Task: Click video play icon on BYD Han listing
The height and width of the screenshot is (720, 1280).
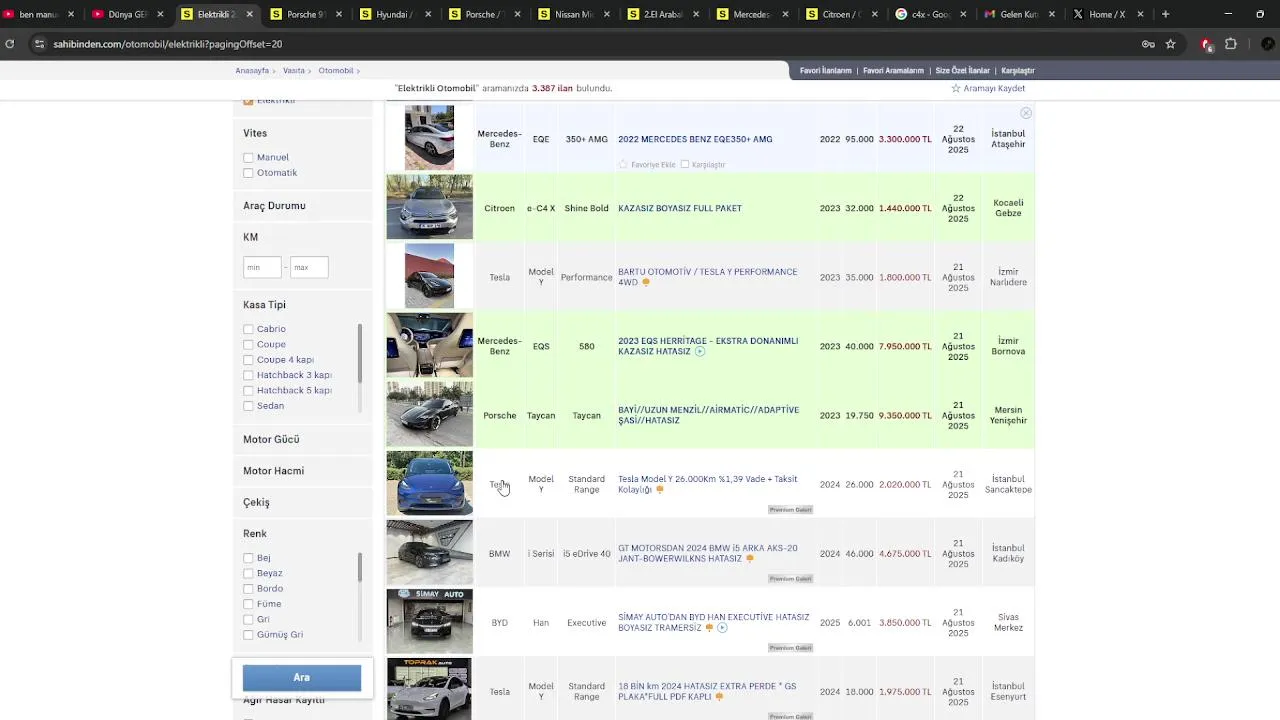Action: click(x=722, y=627)
